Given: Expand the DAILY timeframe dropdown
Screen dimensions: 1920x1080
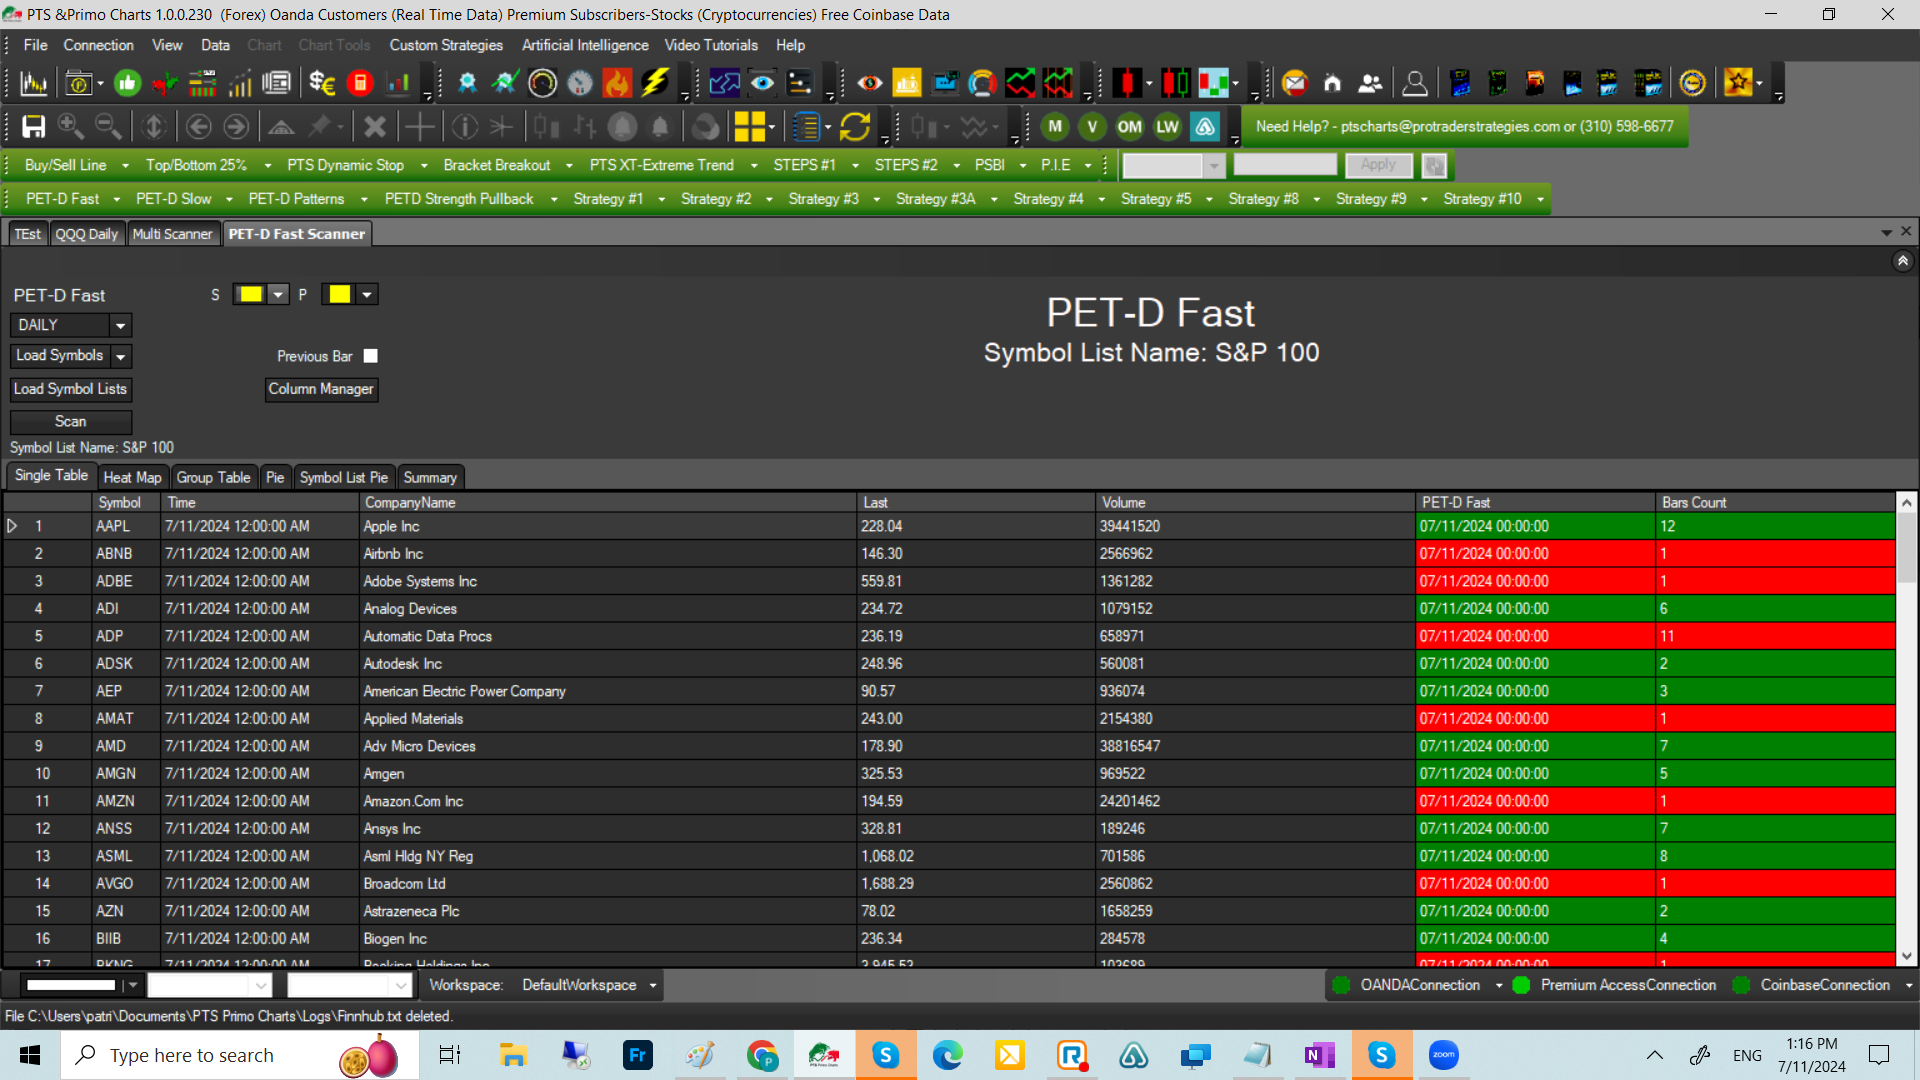Looking at the screenshot, I should coord(120,324).
